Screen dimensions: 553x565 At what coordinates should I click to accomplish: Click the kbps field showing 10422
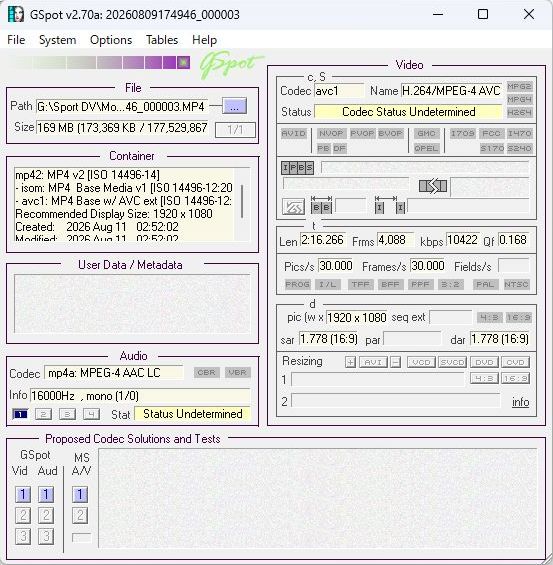(462, 240)
